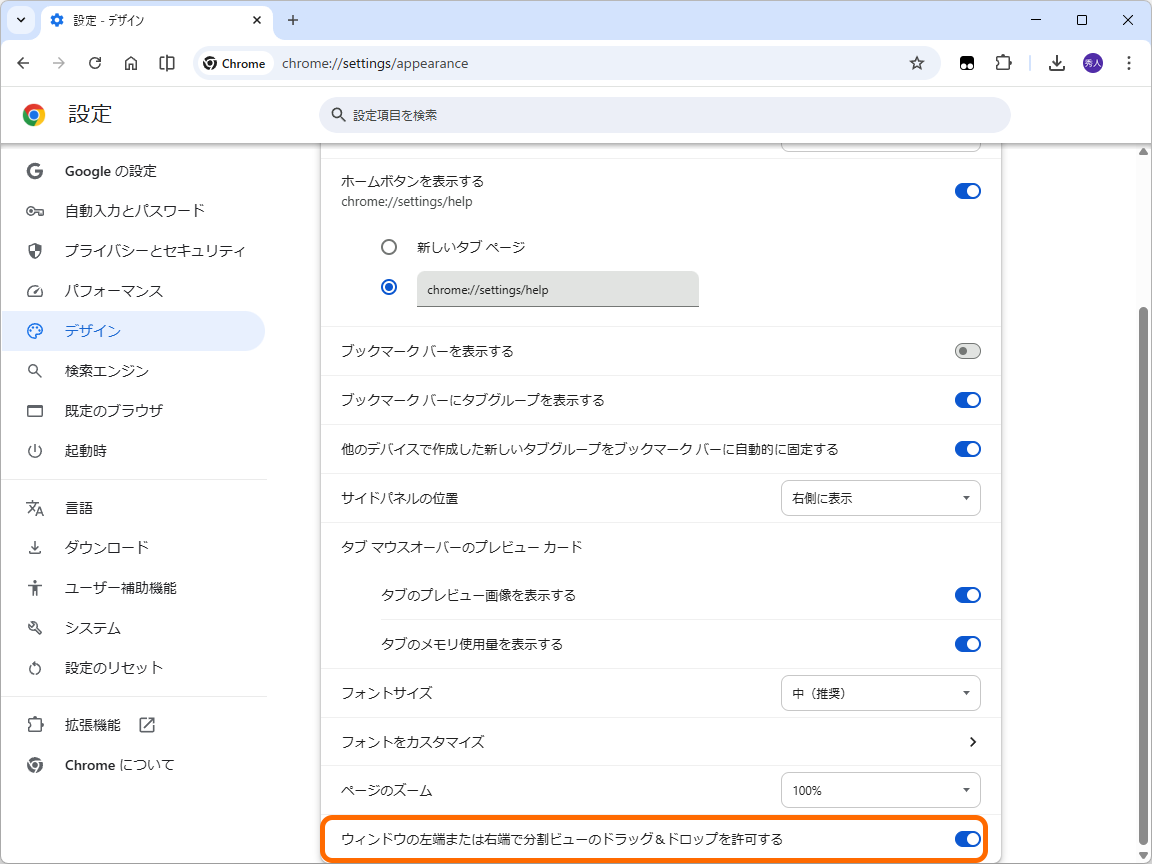
Task: Bookmark this page with the star icon
Action: coord(917,62)
